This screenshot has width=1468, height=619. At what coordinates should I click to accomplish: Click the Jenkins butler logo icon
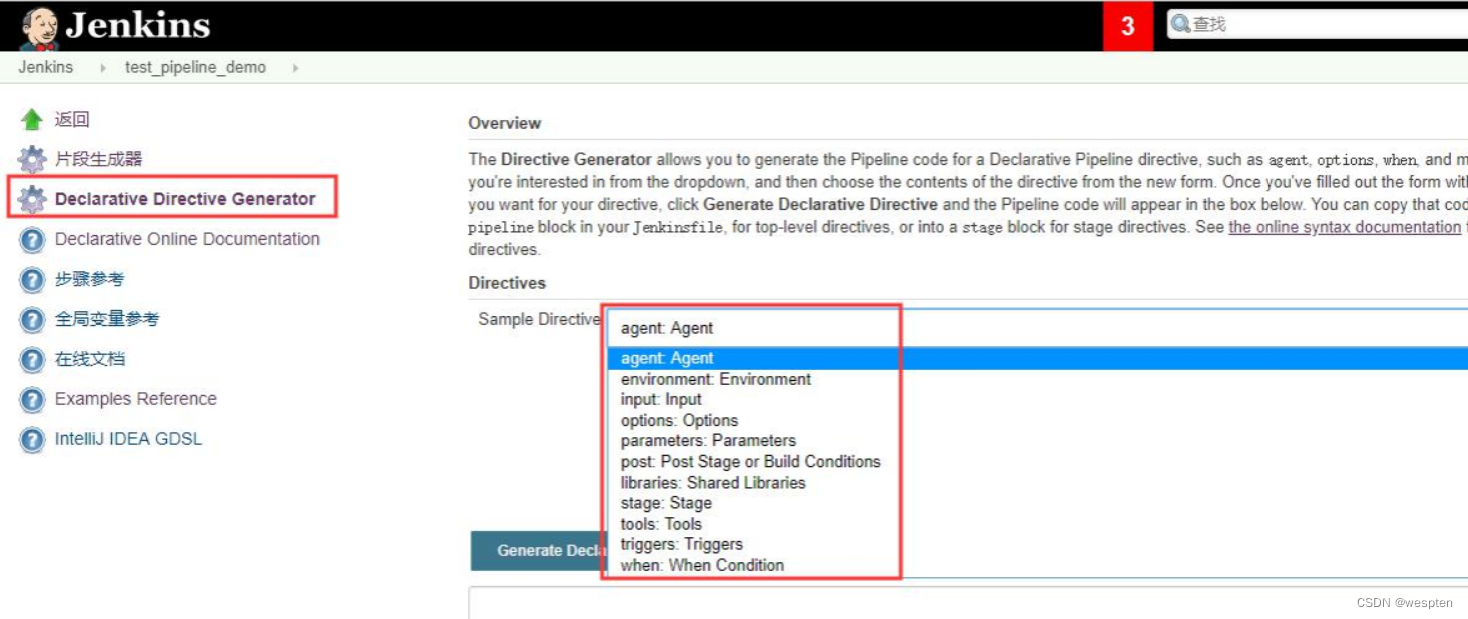(39, 27)
